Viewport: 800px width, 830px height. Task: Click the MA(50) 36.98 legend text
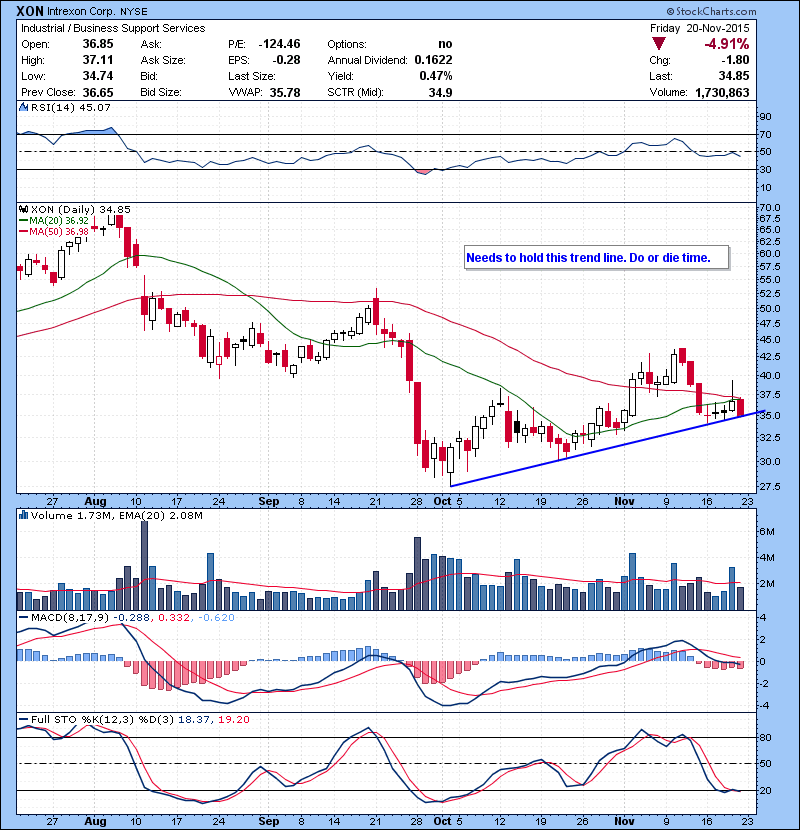(x=59, y=232)
